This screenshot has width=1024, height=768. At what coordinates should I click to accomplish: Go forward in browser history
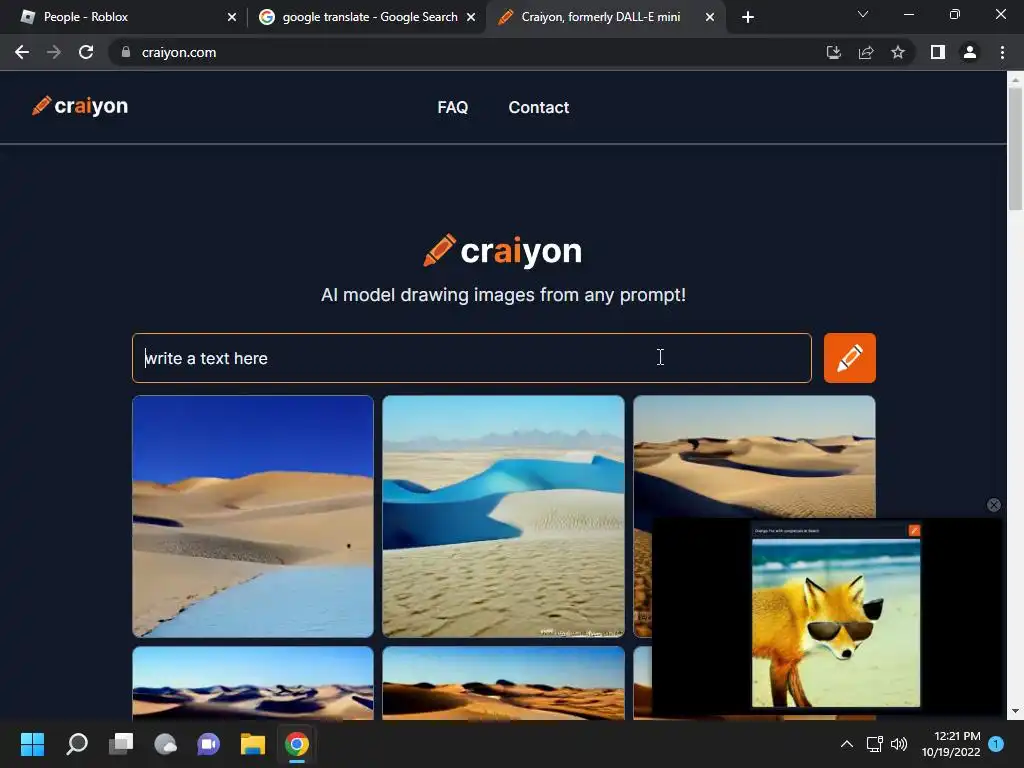[x=54, y=52]
